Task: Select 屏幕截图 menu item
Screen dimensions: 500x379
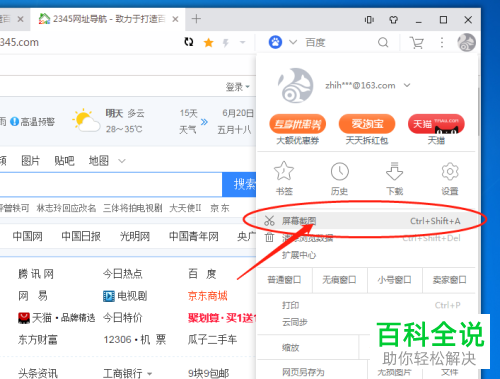Action: (366, 221)
